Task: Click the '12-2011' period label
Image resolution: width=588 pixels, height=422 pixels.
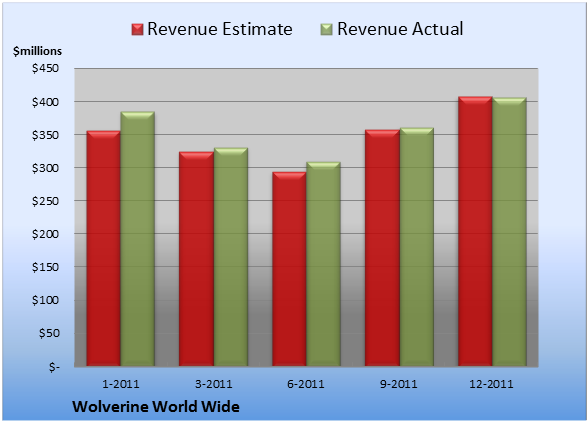Action: [491, 384]
